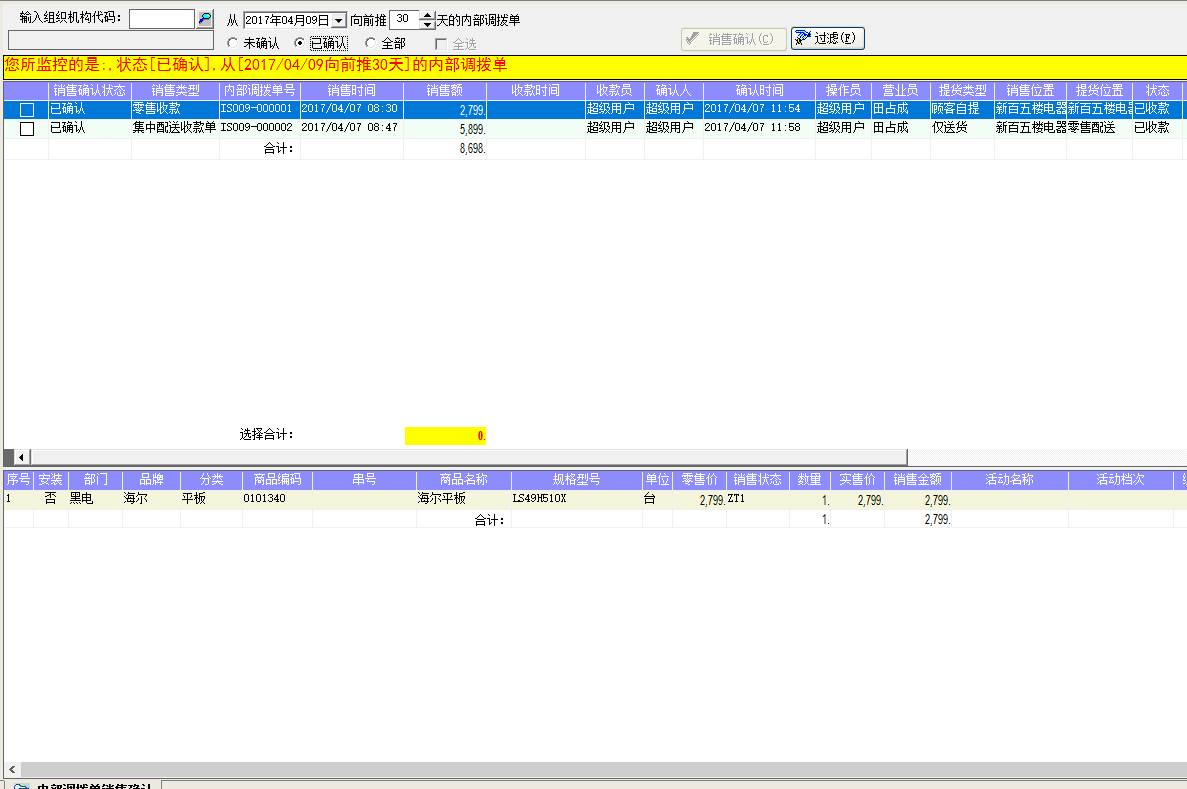Click the 仅送货 pickup type cell
The height and width of the screenshot is (789, 1187).
tap(961, 128)
